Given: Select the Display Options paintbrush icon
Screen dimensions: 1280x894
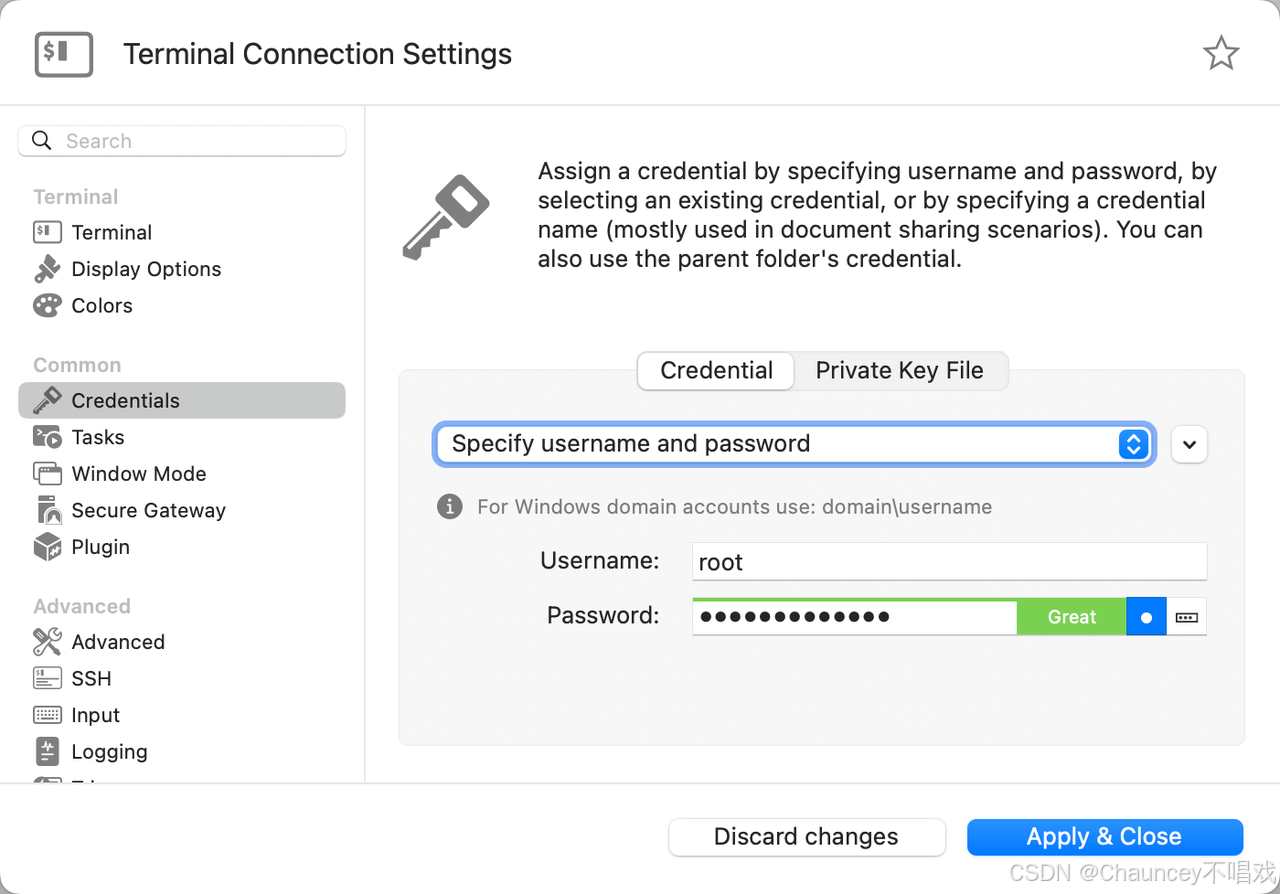Looking at the screenshot, I should 47,269.
